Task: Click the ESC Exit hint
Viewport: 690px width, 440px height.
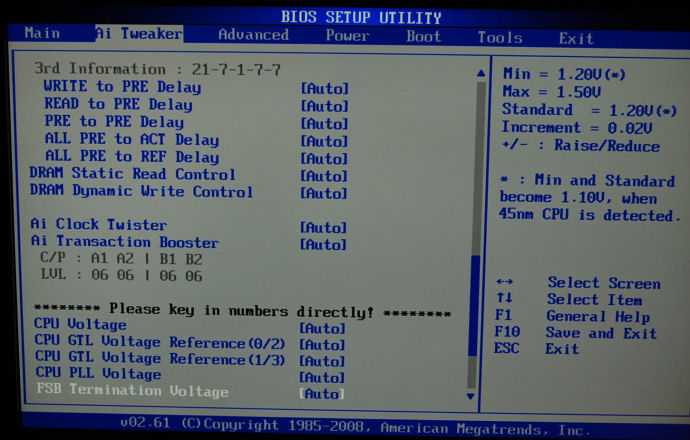Action: (536, 349)
